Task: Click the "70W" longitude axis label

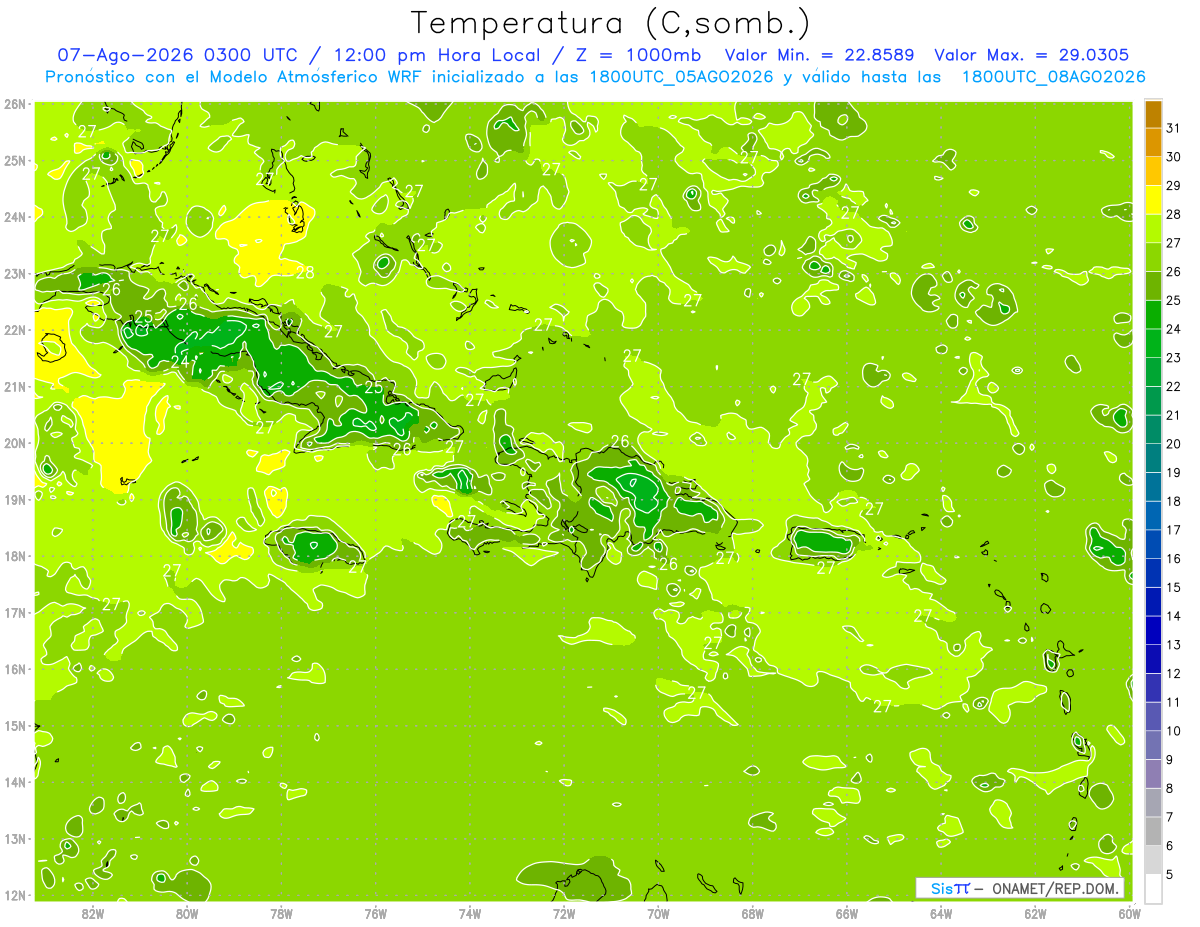Action: 658,914
